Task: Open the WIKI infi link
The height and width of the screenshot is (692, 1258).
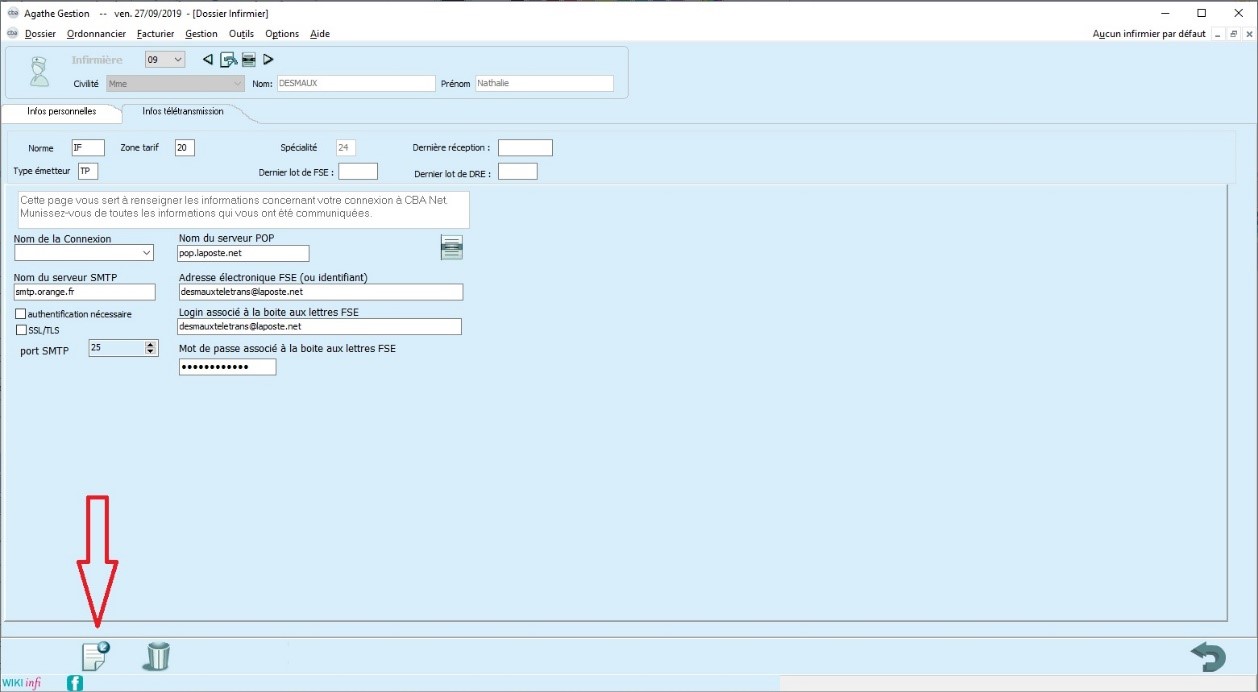Action: pyautogui.click(x=21, y=683)
